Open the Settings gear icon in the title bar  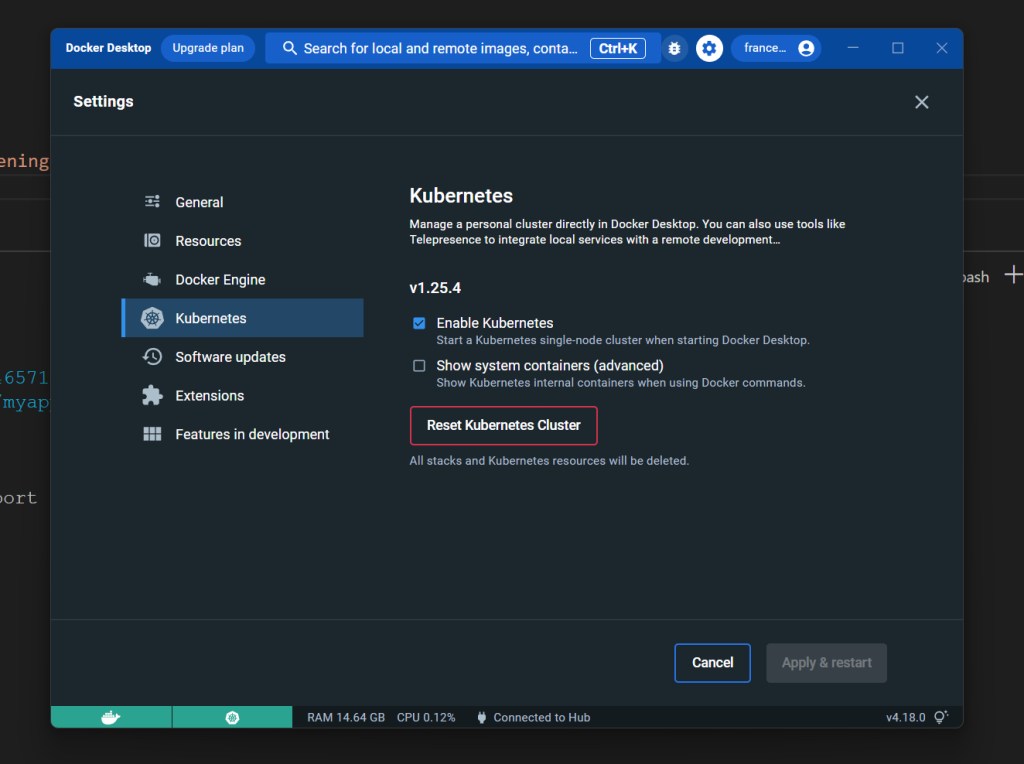(x=709, y=48)
